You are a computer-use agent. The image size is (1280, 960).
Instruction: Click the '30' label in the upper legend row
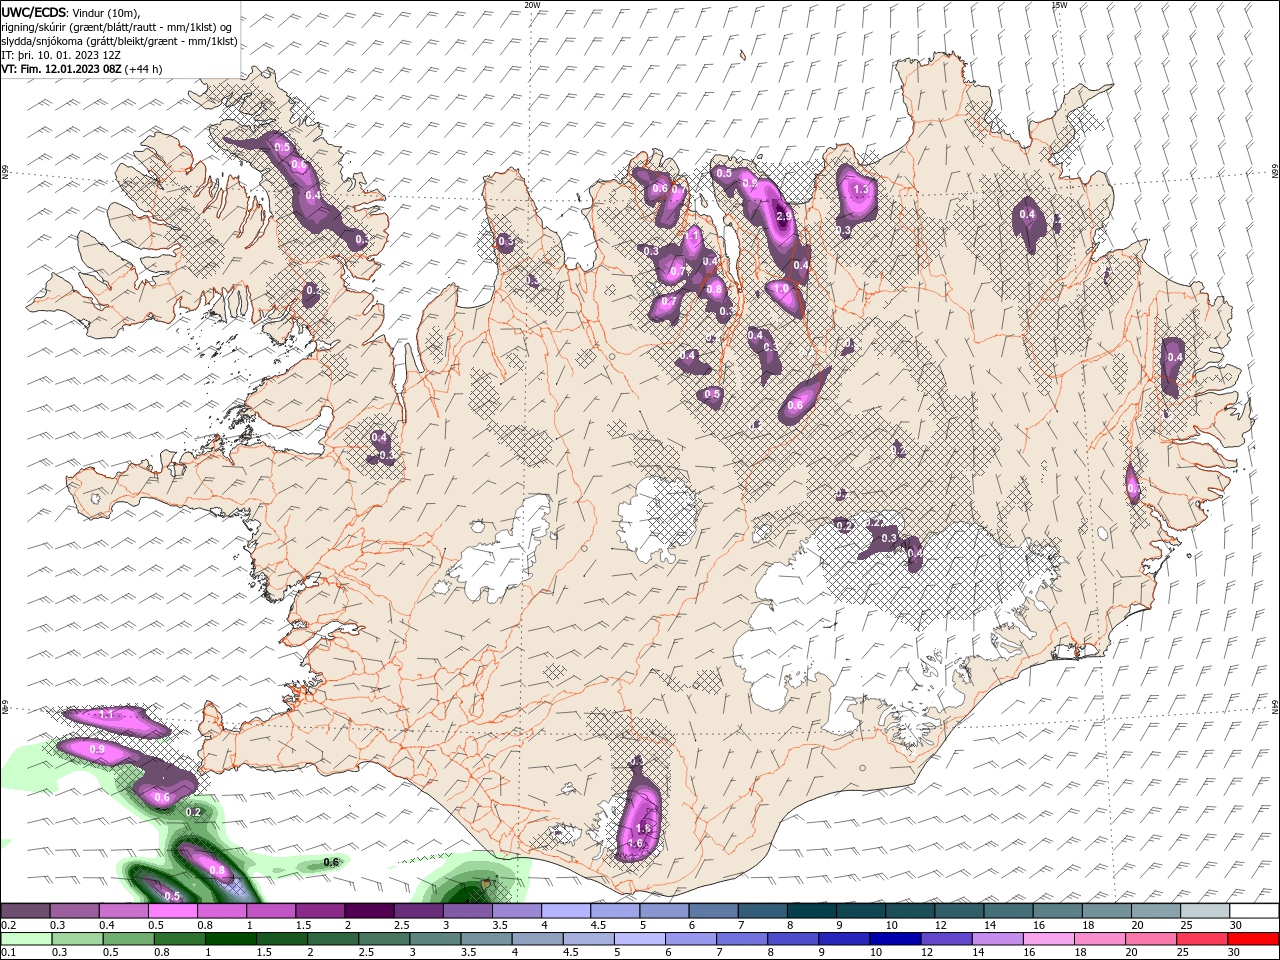(1236, 925)
